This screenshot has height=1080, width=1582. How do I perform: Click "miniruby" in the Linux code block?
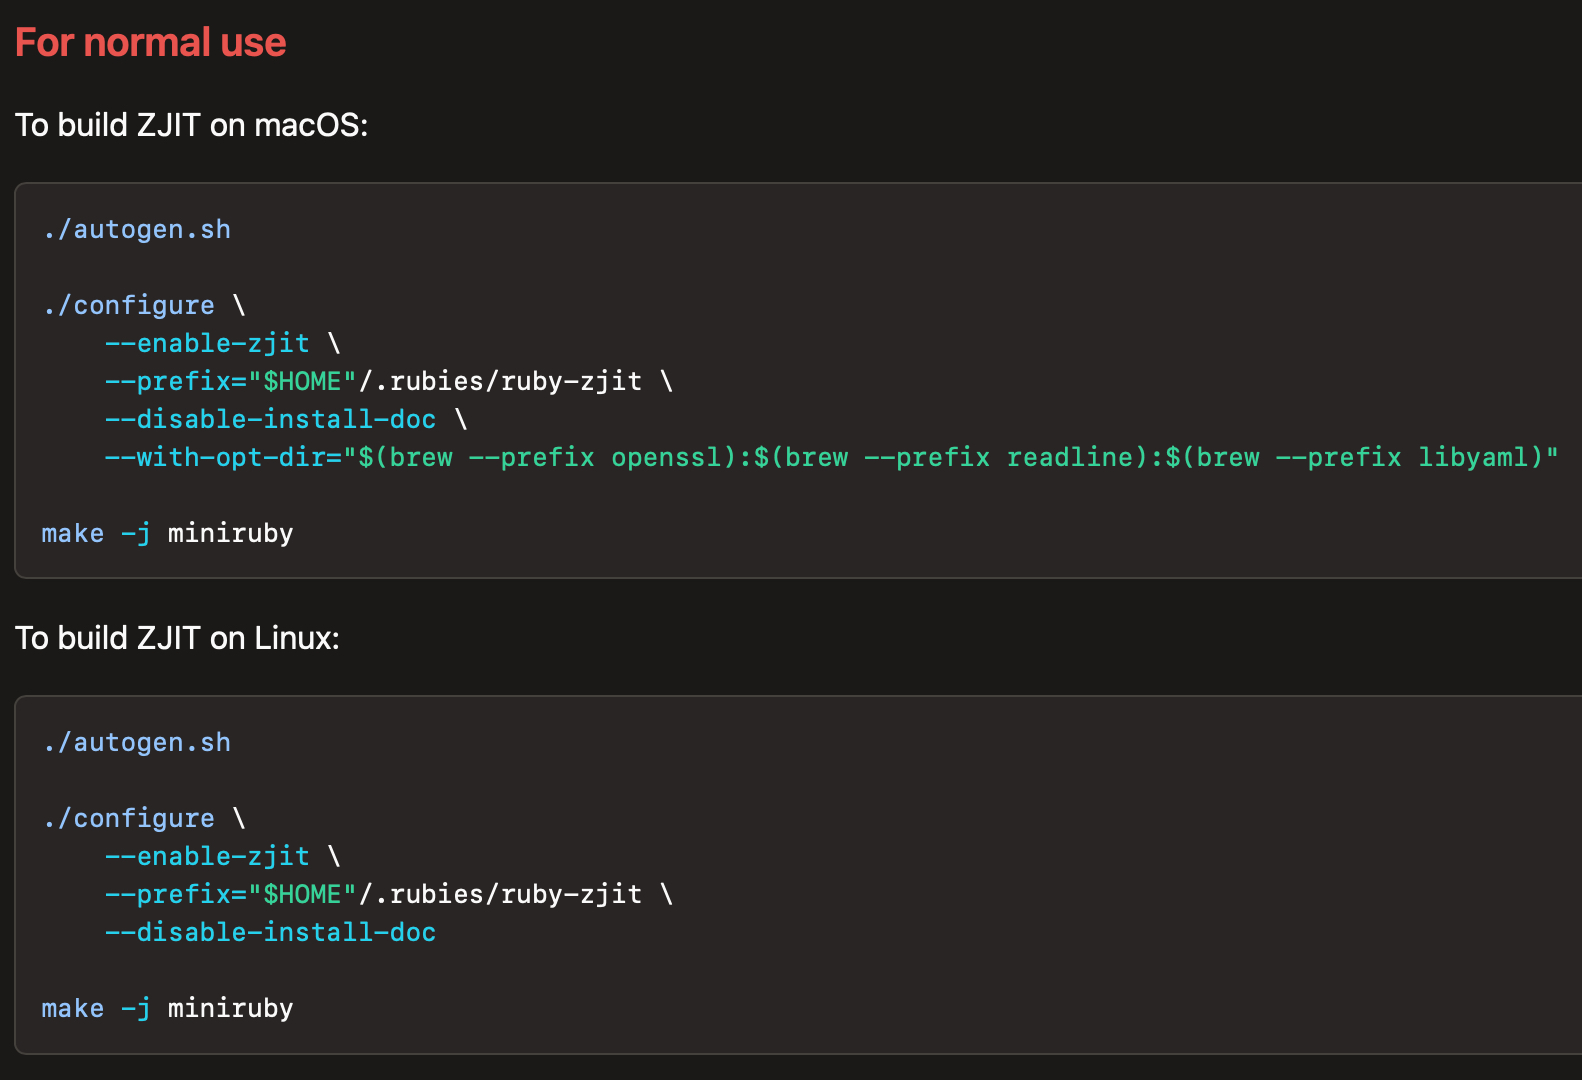tap(230, 1009)
